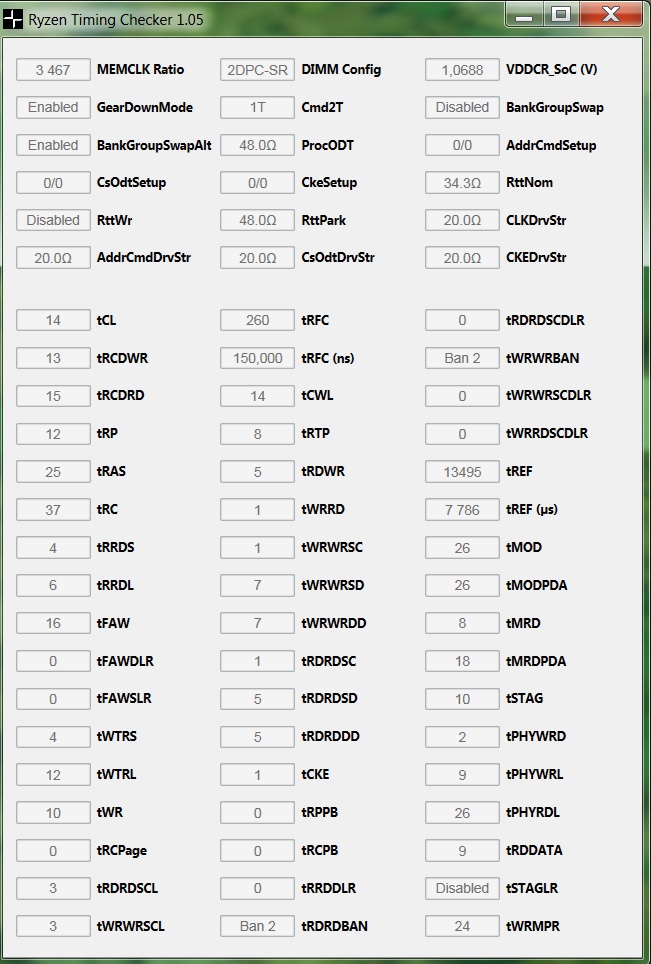Image resolution: width=651 pixels, height=964 pixels.
Task: Select the tWTRL value 12 field
Action: pyautogui.click(x=53, y=775)
